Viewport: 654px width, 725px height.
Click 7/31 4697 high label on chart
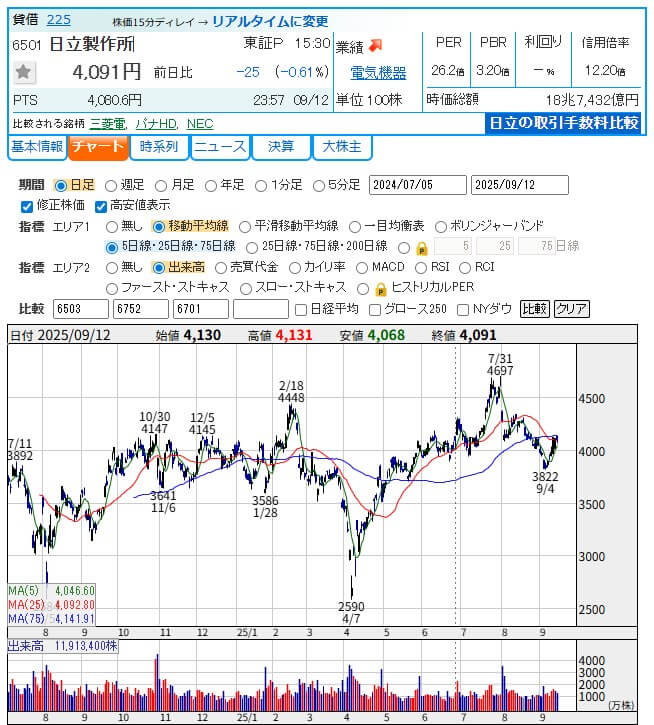[500, 365]
